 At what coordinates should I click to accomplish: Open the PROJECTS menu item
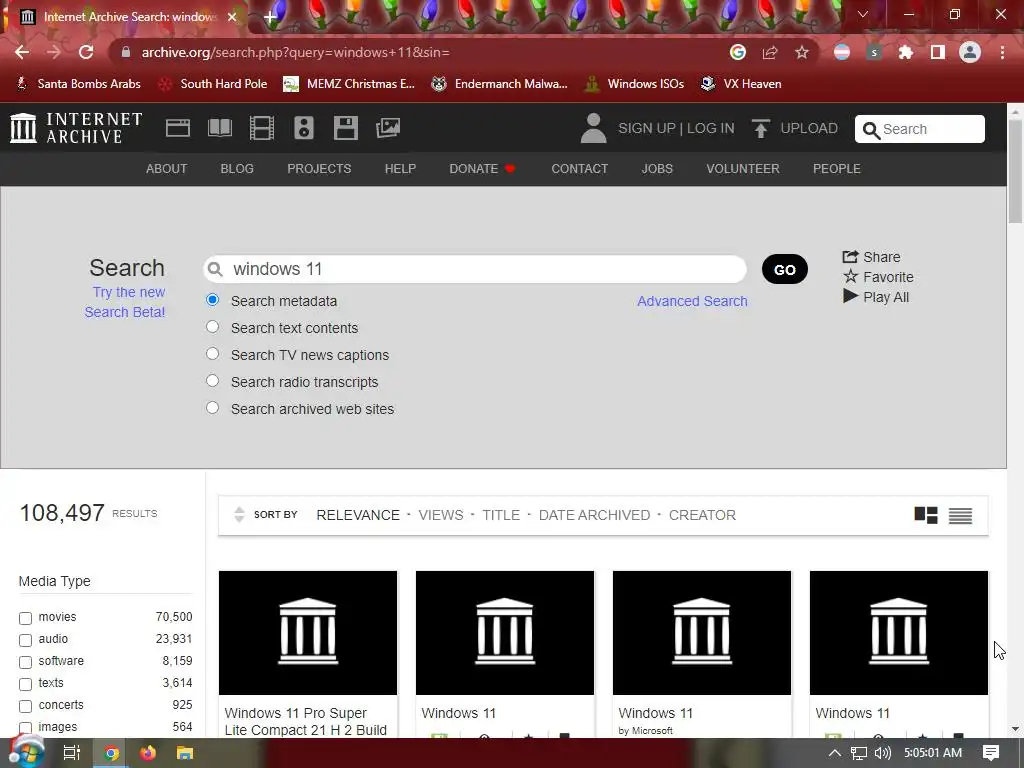pos(319,168)
